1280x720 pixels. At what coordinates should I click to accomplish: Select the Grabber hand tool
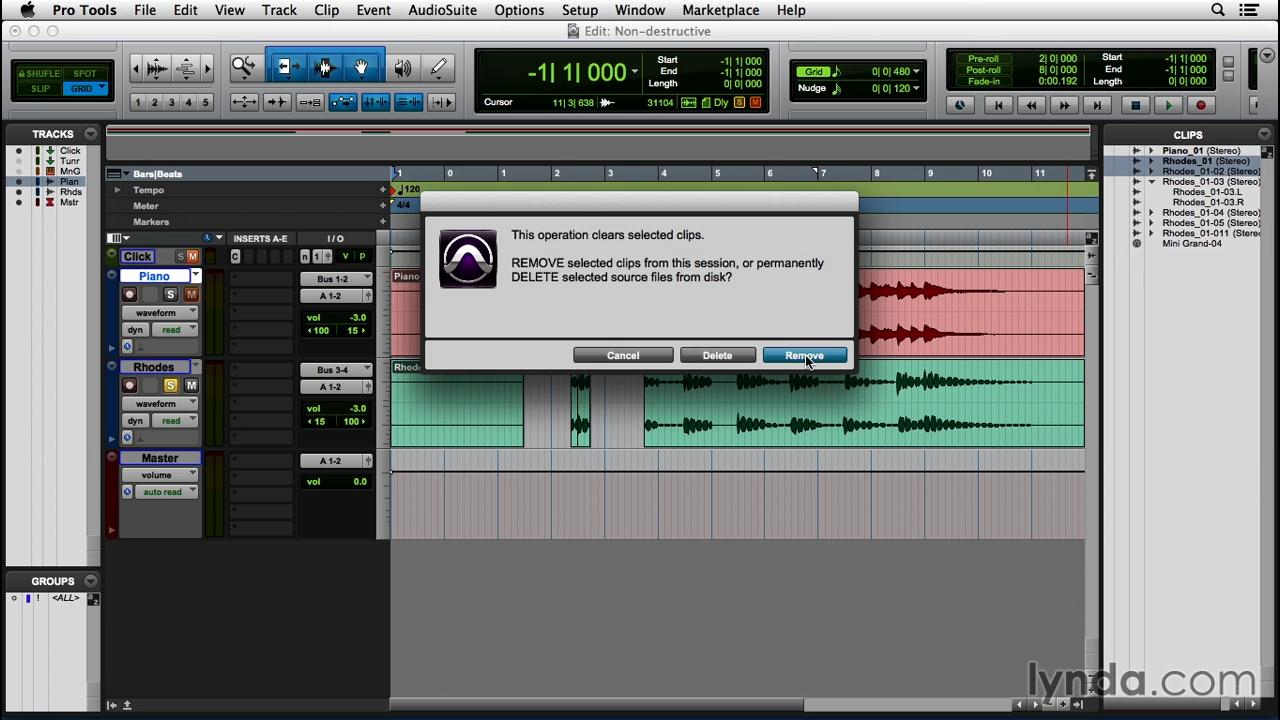tap(361, 68)
